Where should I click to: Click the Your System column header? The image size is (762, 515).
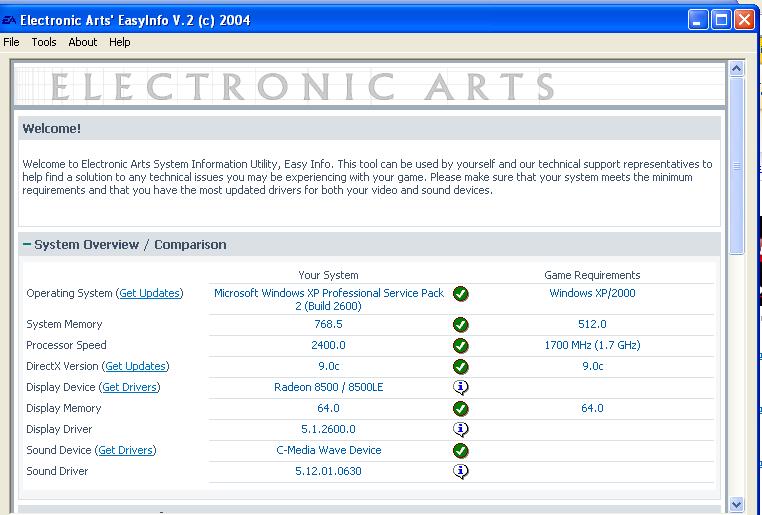pos(328,275)
